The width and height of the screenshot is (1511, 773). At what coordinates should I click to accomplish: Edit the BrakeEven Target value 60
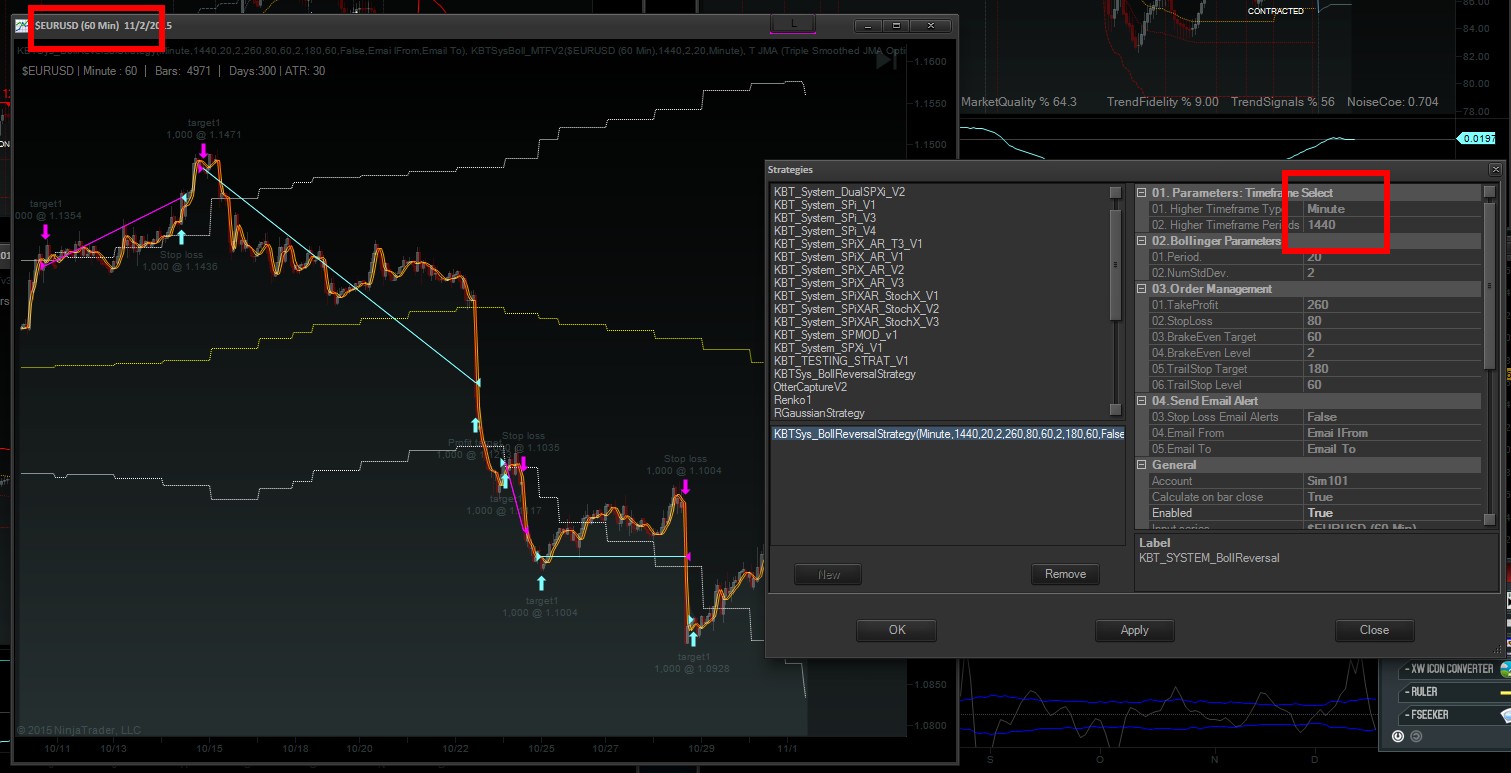click(1393, 337)
